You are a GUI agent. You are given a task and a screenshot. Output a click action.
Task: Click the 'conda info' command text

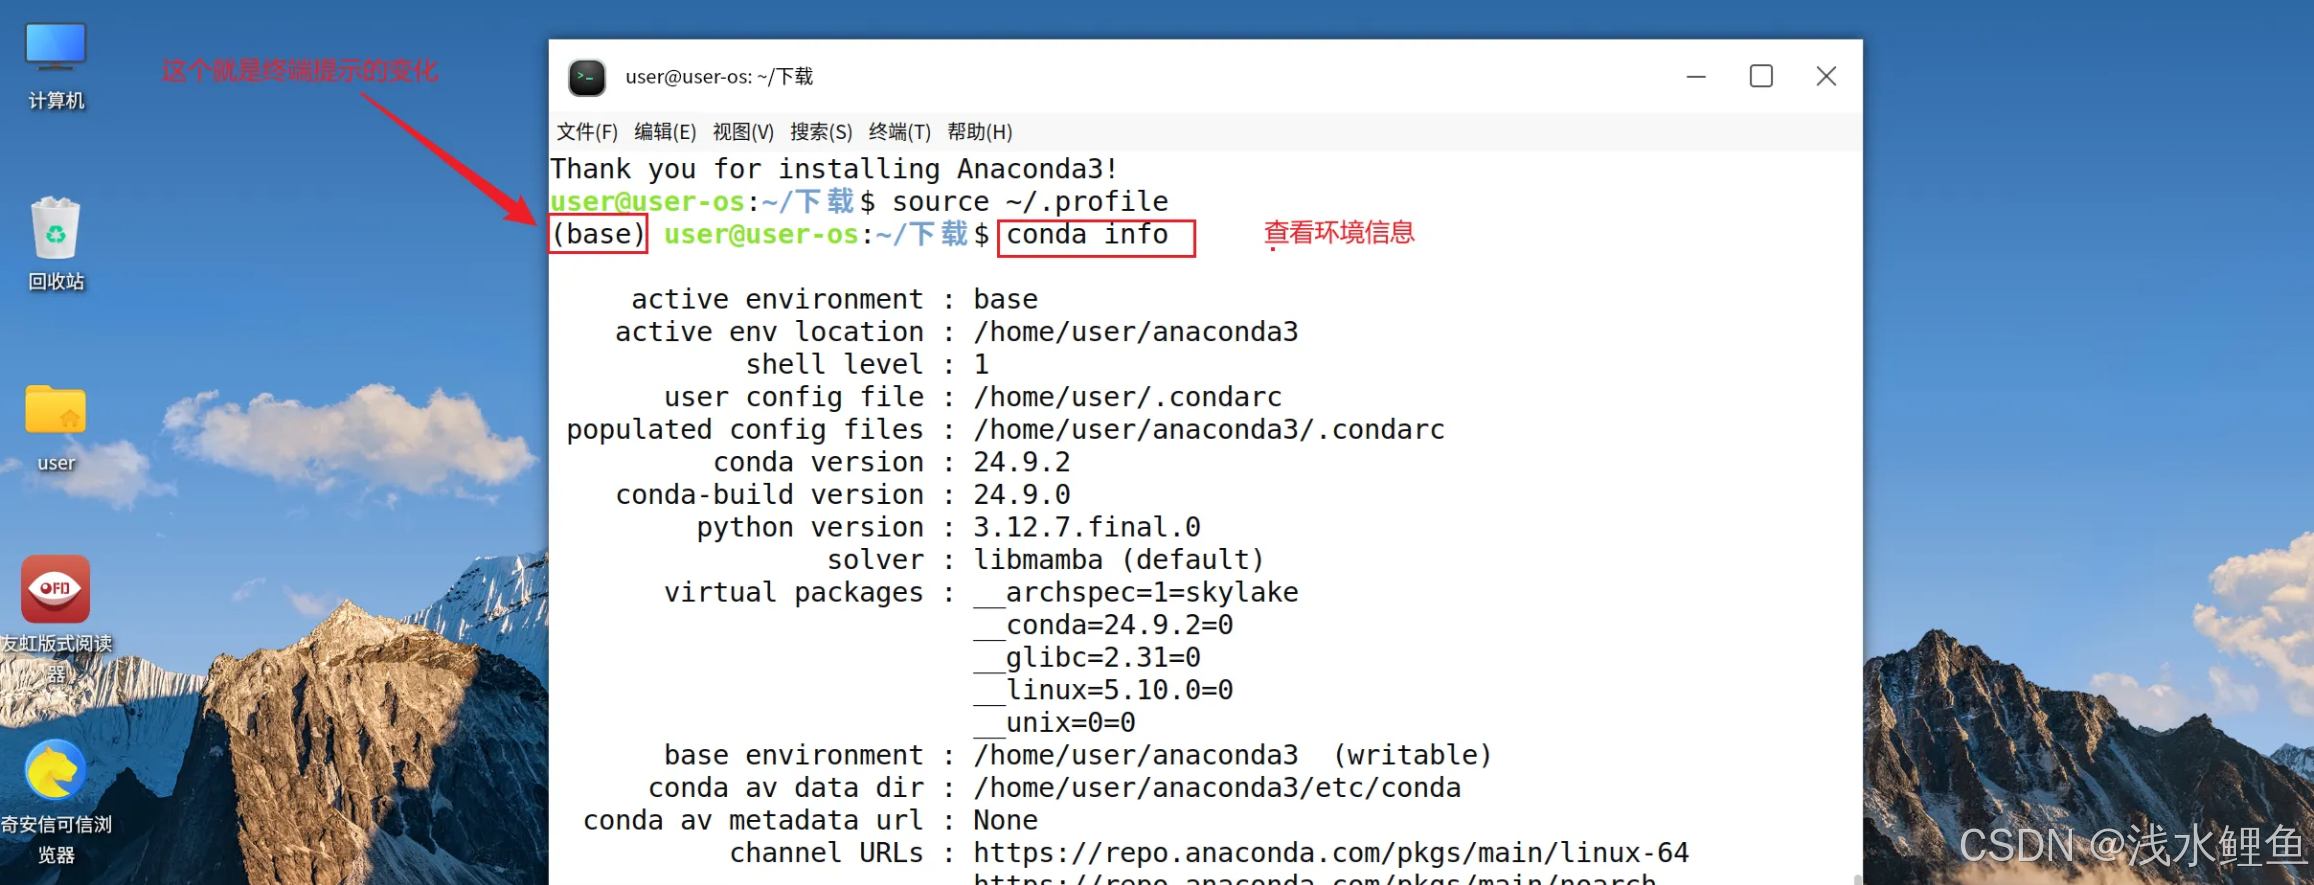click(x=1087, y=234)
